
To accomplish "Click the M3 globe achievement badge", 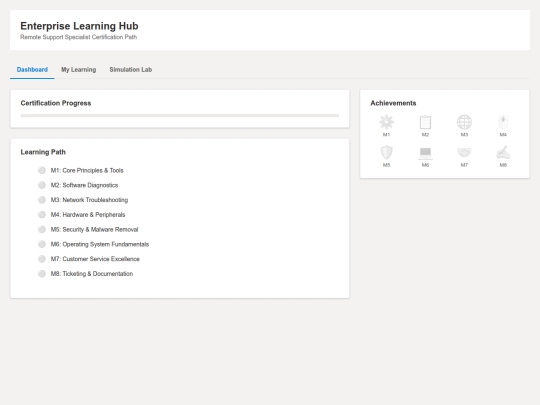I will (464, 122).
